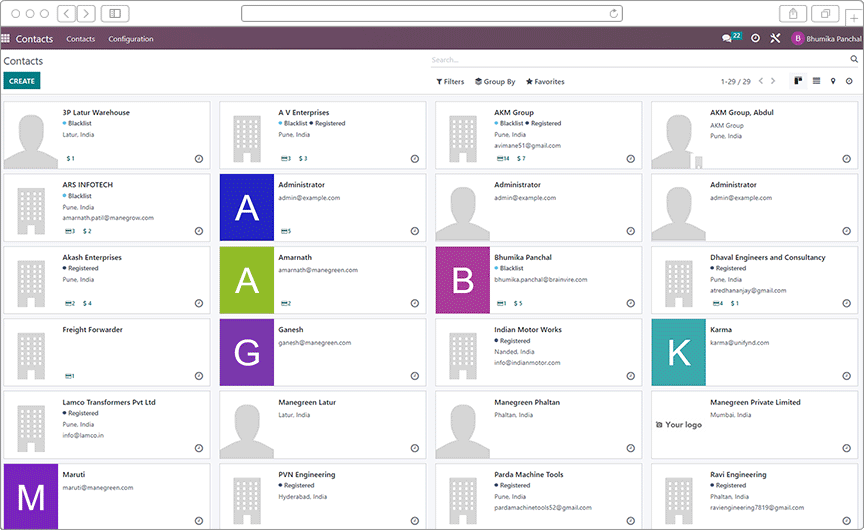Screen dimensions: 864x530
Task: Switch to the map view
Action: tap(833, 81)
